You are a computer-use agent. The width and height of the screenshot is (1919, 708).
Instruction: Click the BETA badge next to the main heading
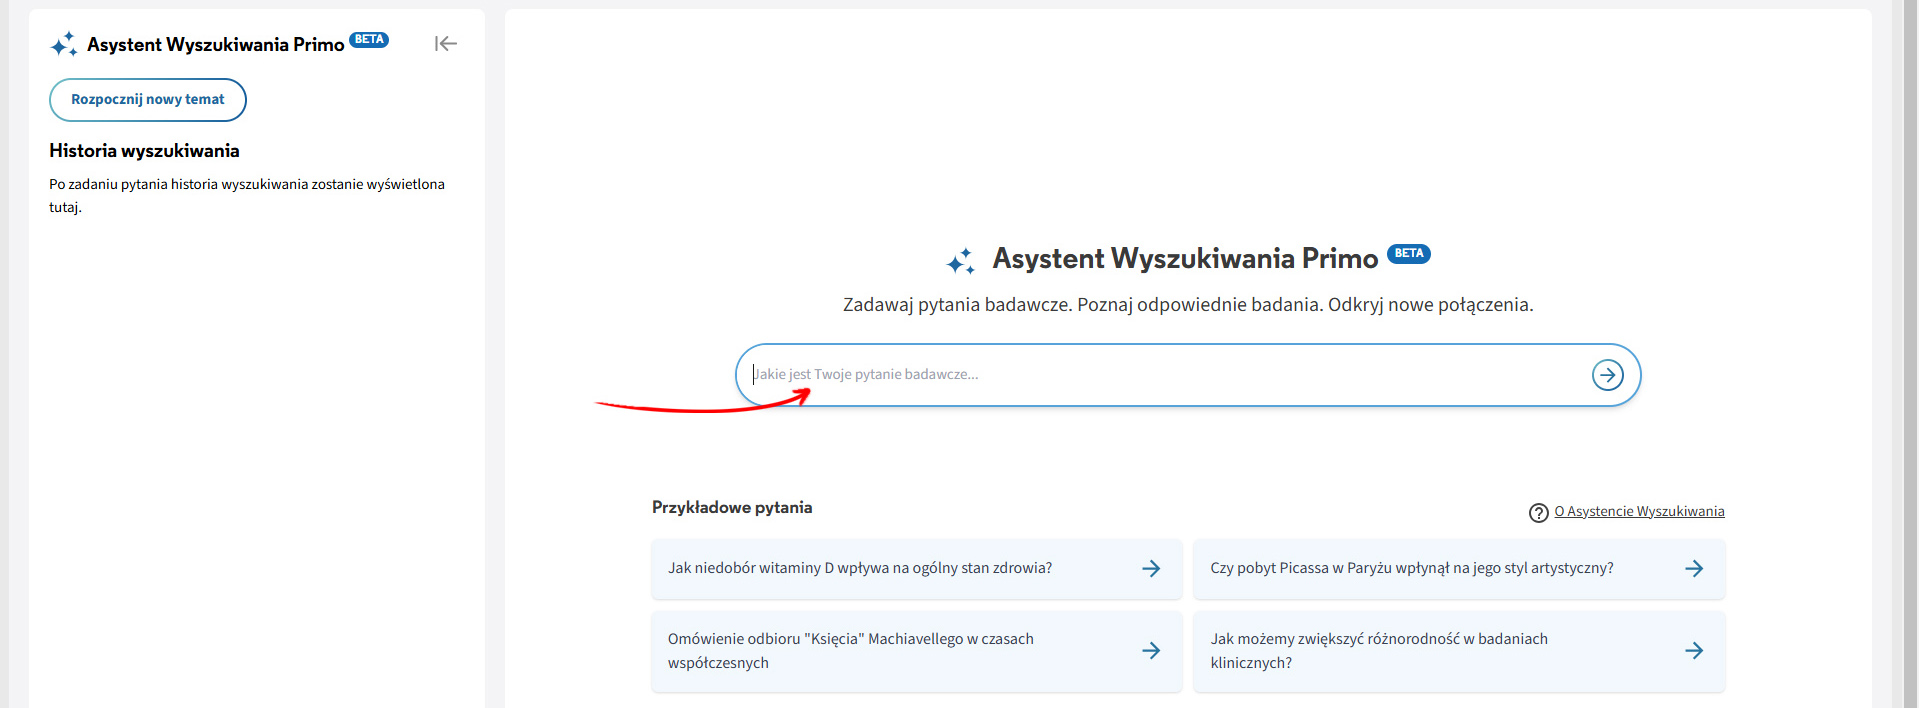click(x=1408, y=254)
